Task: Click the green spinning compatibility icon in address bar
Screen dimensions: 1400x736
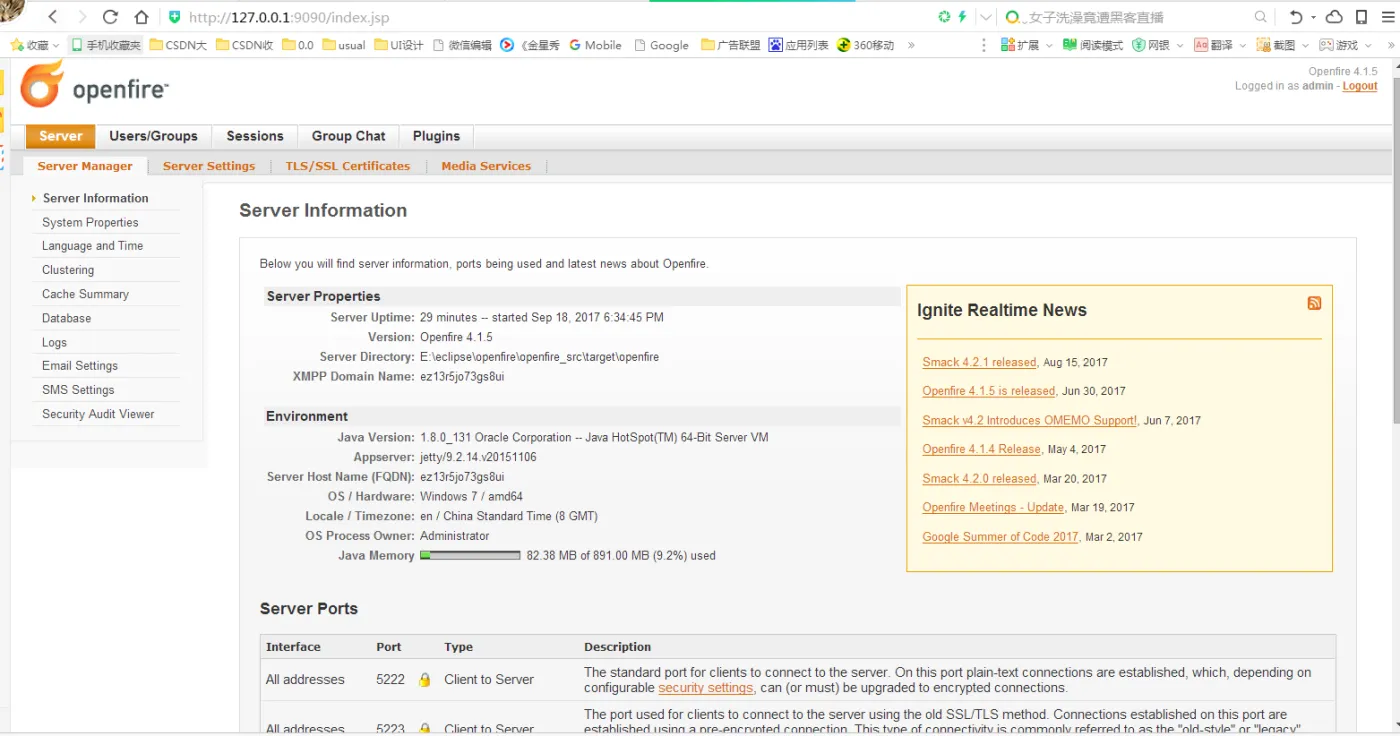Action: [944, 17]
